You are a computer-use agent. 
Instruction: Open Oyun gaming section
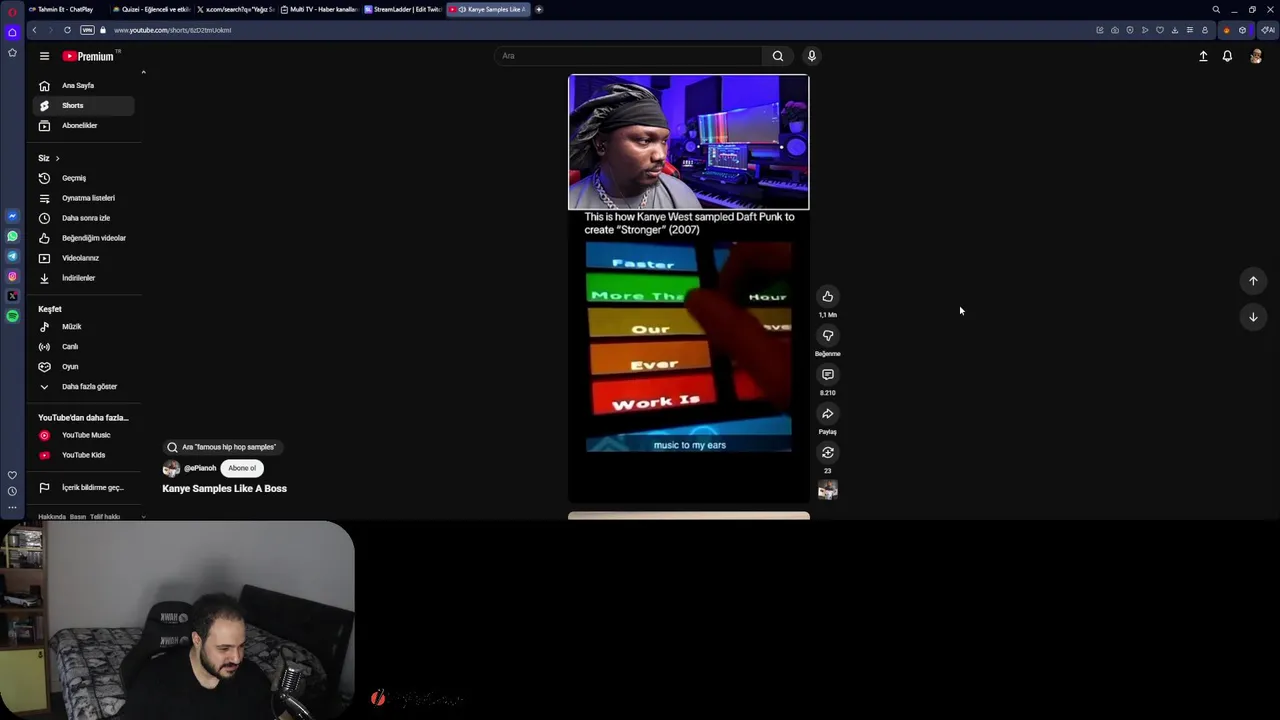click(x=83, y=366)
